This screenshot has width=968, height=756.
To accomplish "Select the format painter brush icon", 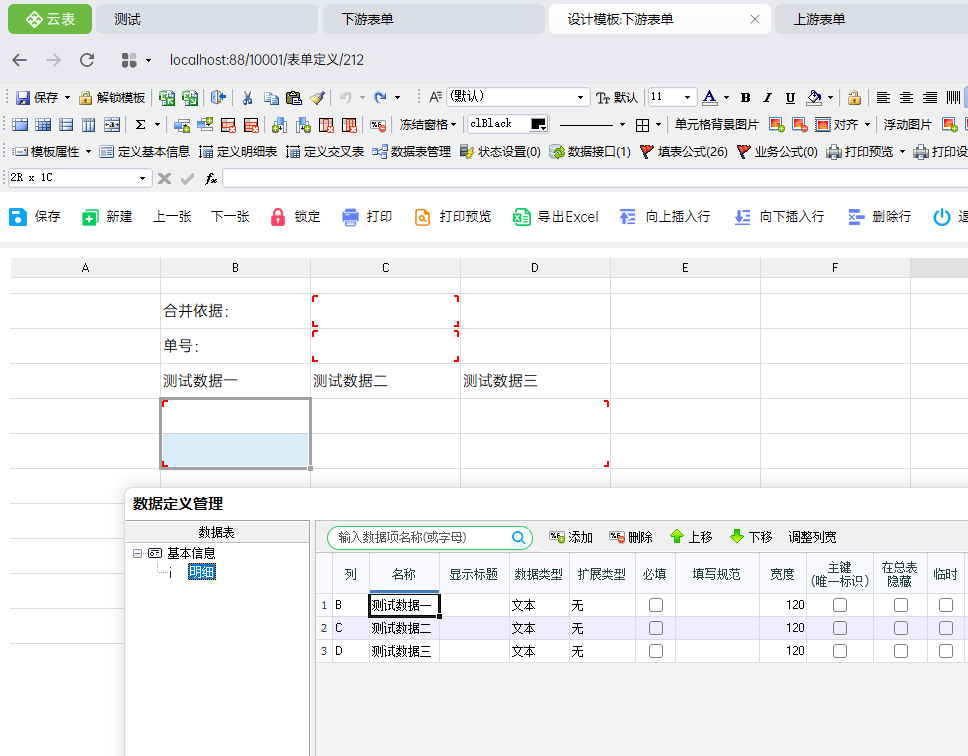I will click(317, 98).
